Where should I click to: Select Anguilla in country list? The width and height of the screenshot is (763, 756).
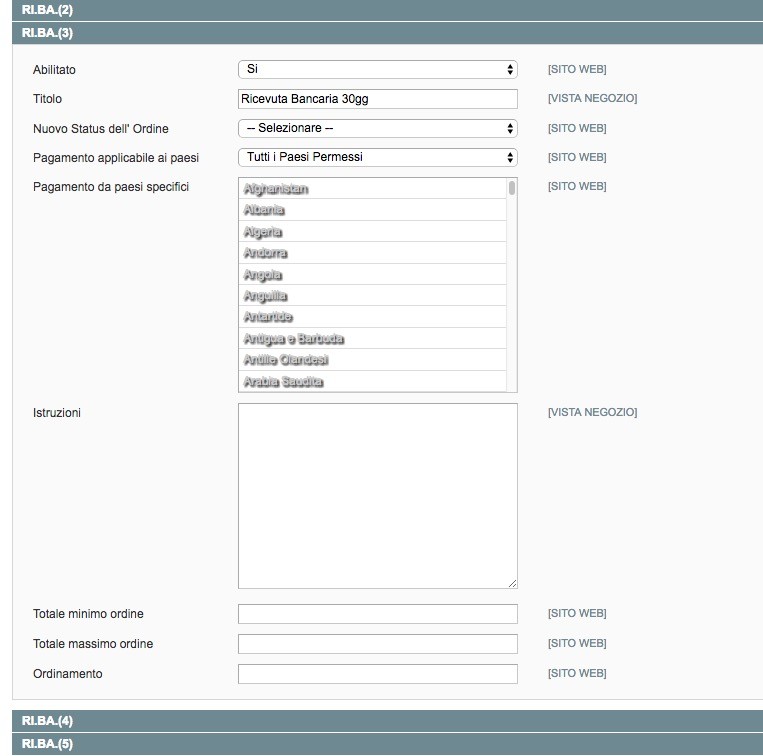coord(372,296)
